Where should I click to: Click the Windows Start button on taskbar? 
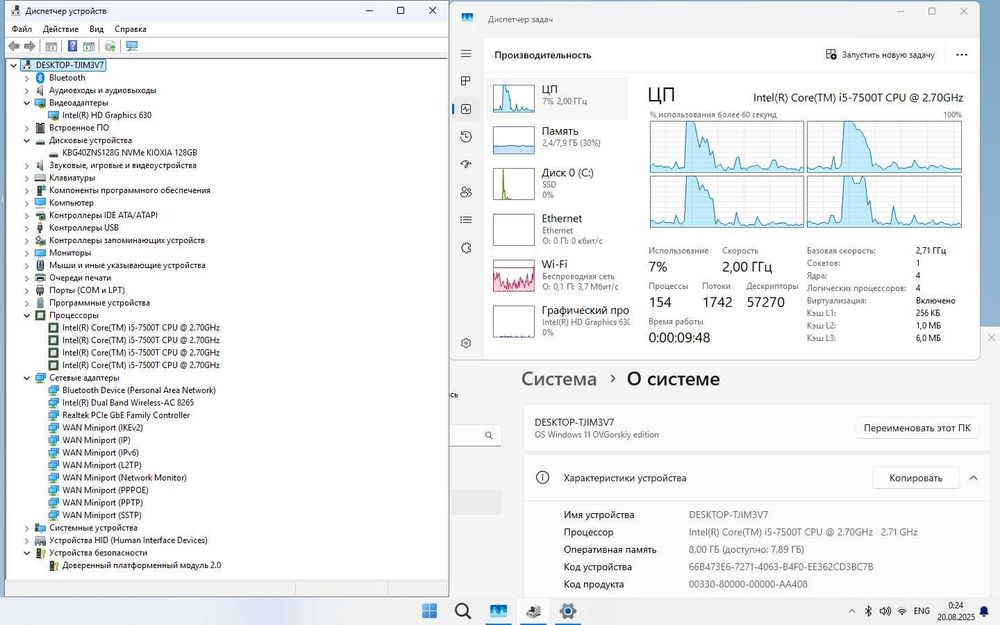[430, 611]
